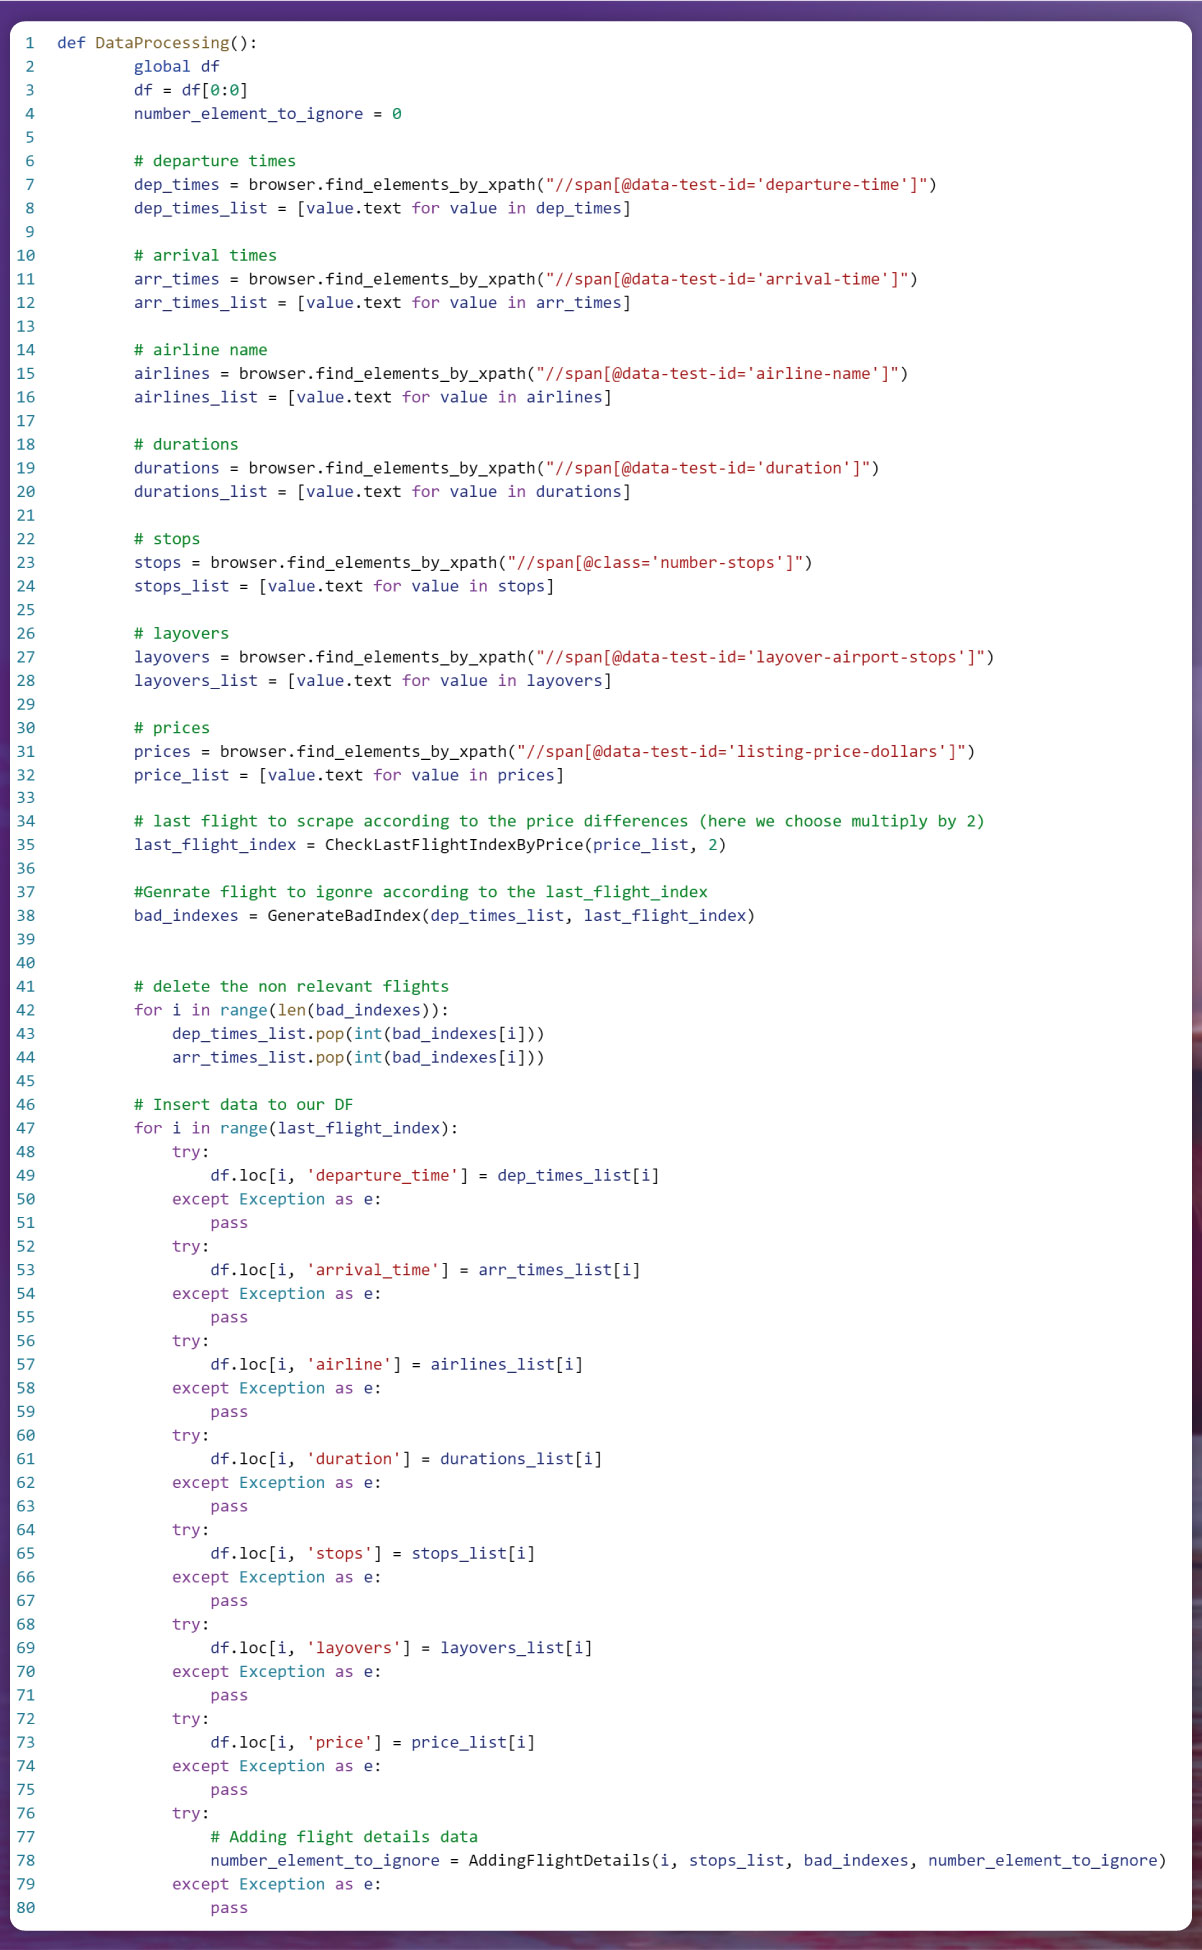Screen dimensions: 1202x1950
Task: Click the 'price' string on line 73
Action: pyautogui.click(x=339, y=1743)
